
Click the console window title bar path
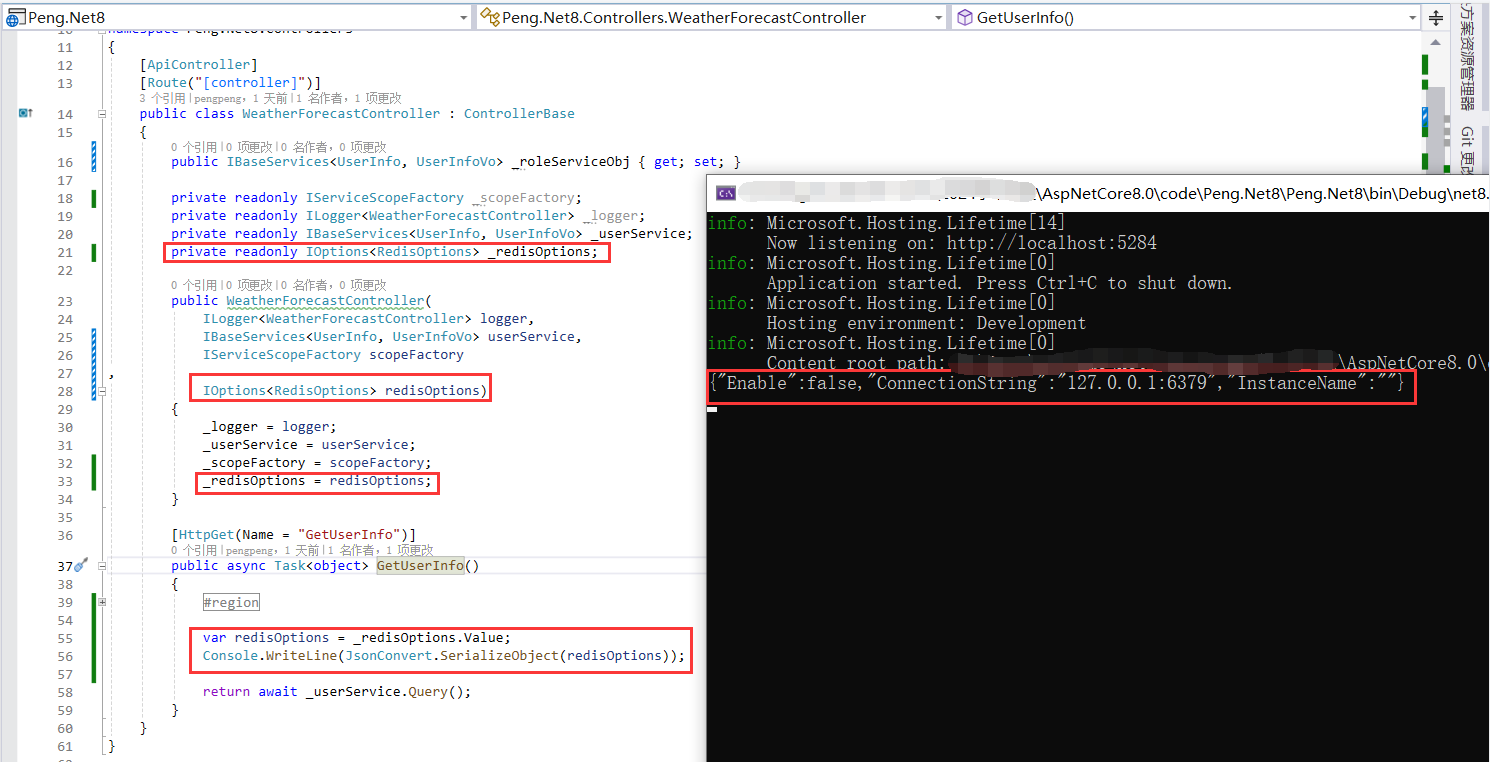pyautogui.click(x=1265, y=194)
